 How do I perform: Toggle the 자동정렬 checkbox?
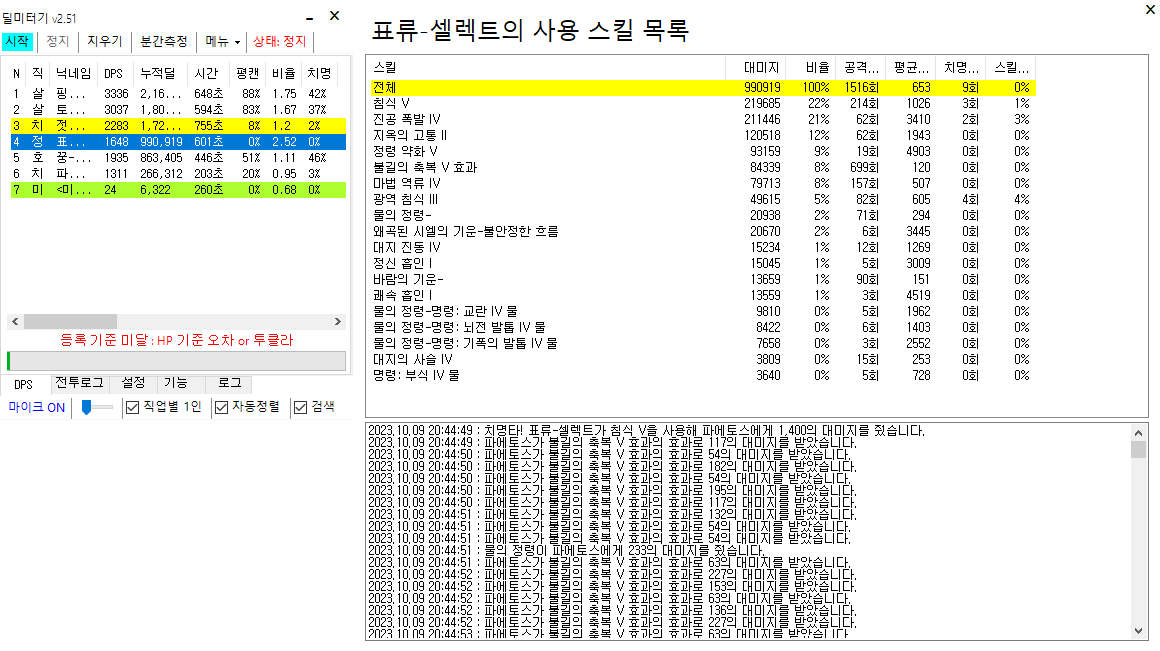[x=247, y=407]
